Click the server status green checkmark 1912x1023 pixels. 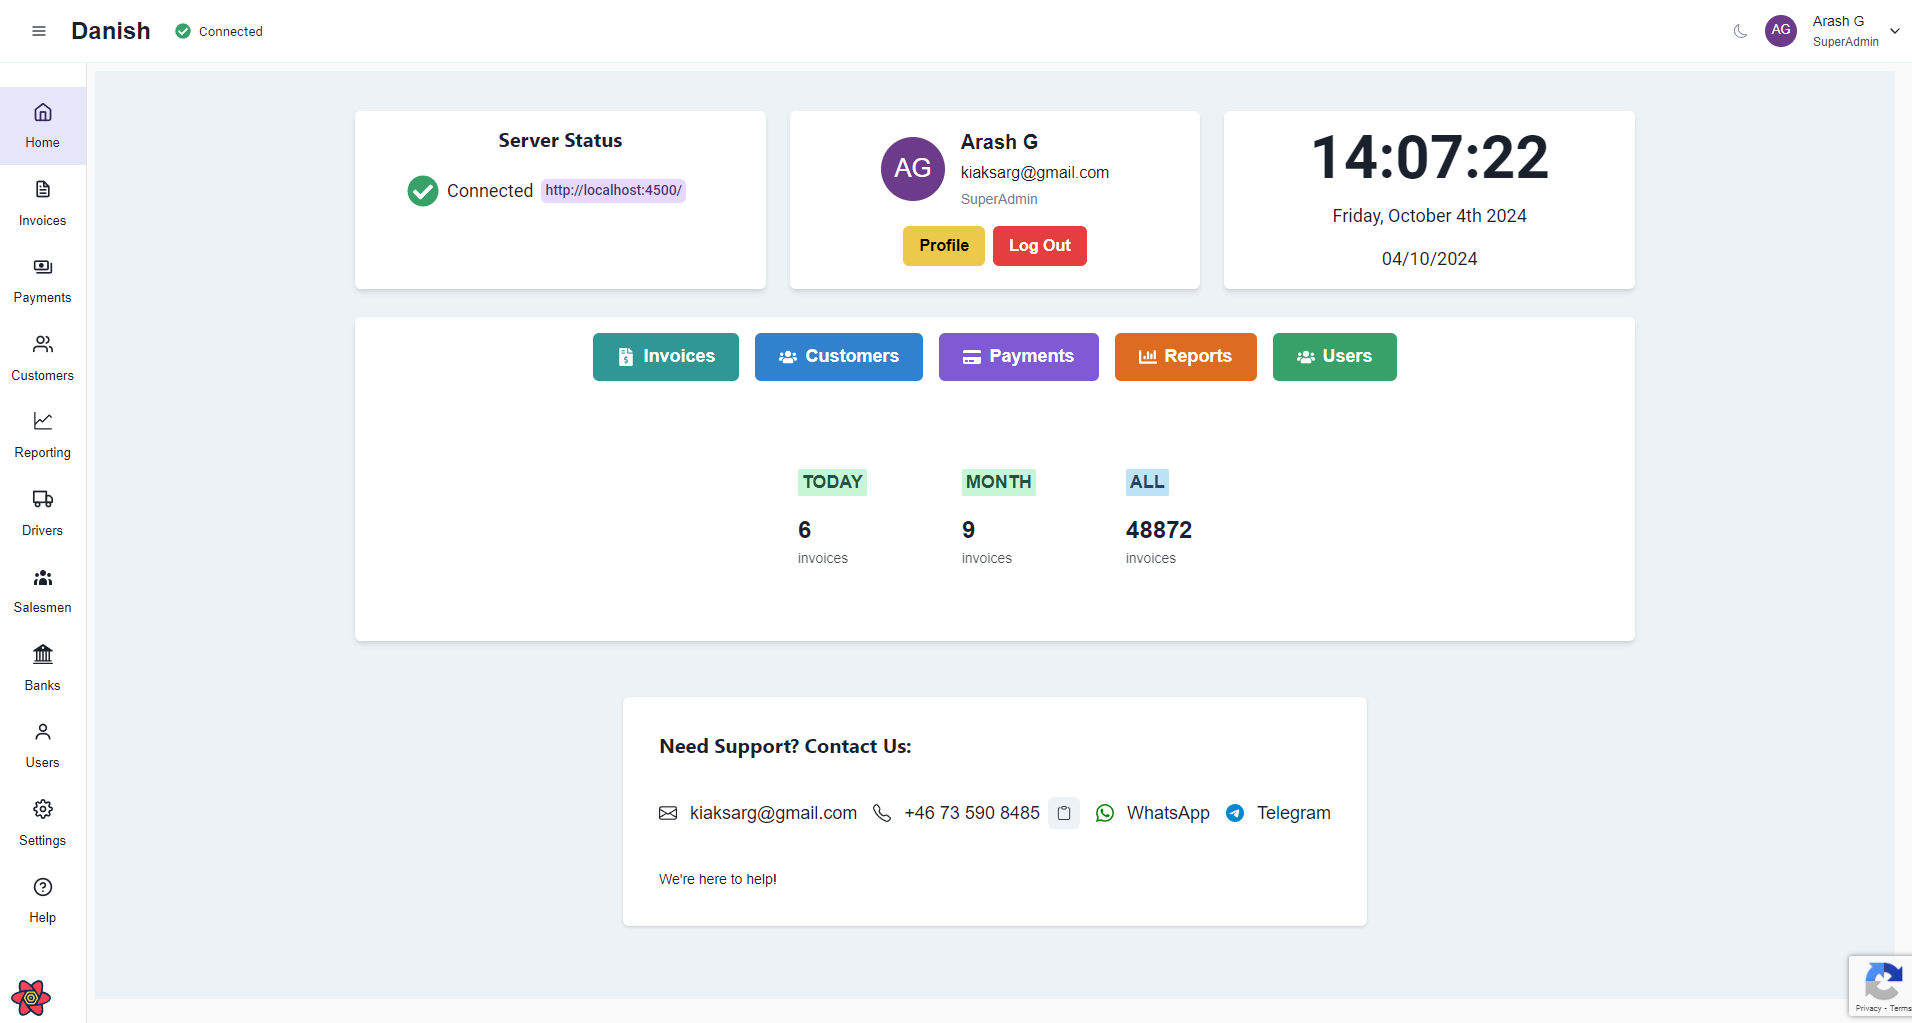tap(423, 191)
